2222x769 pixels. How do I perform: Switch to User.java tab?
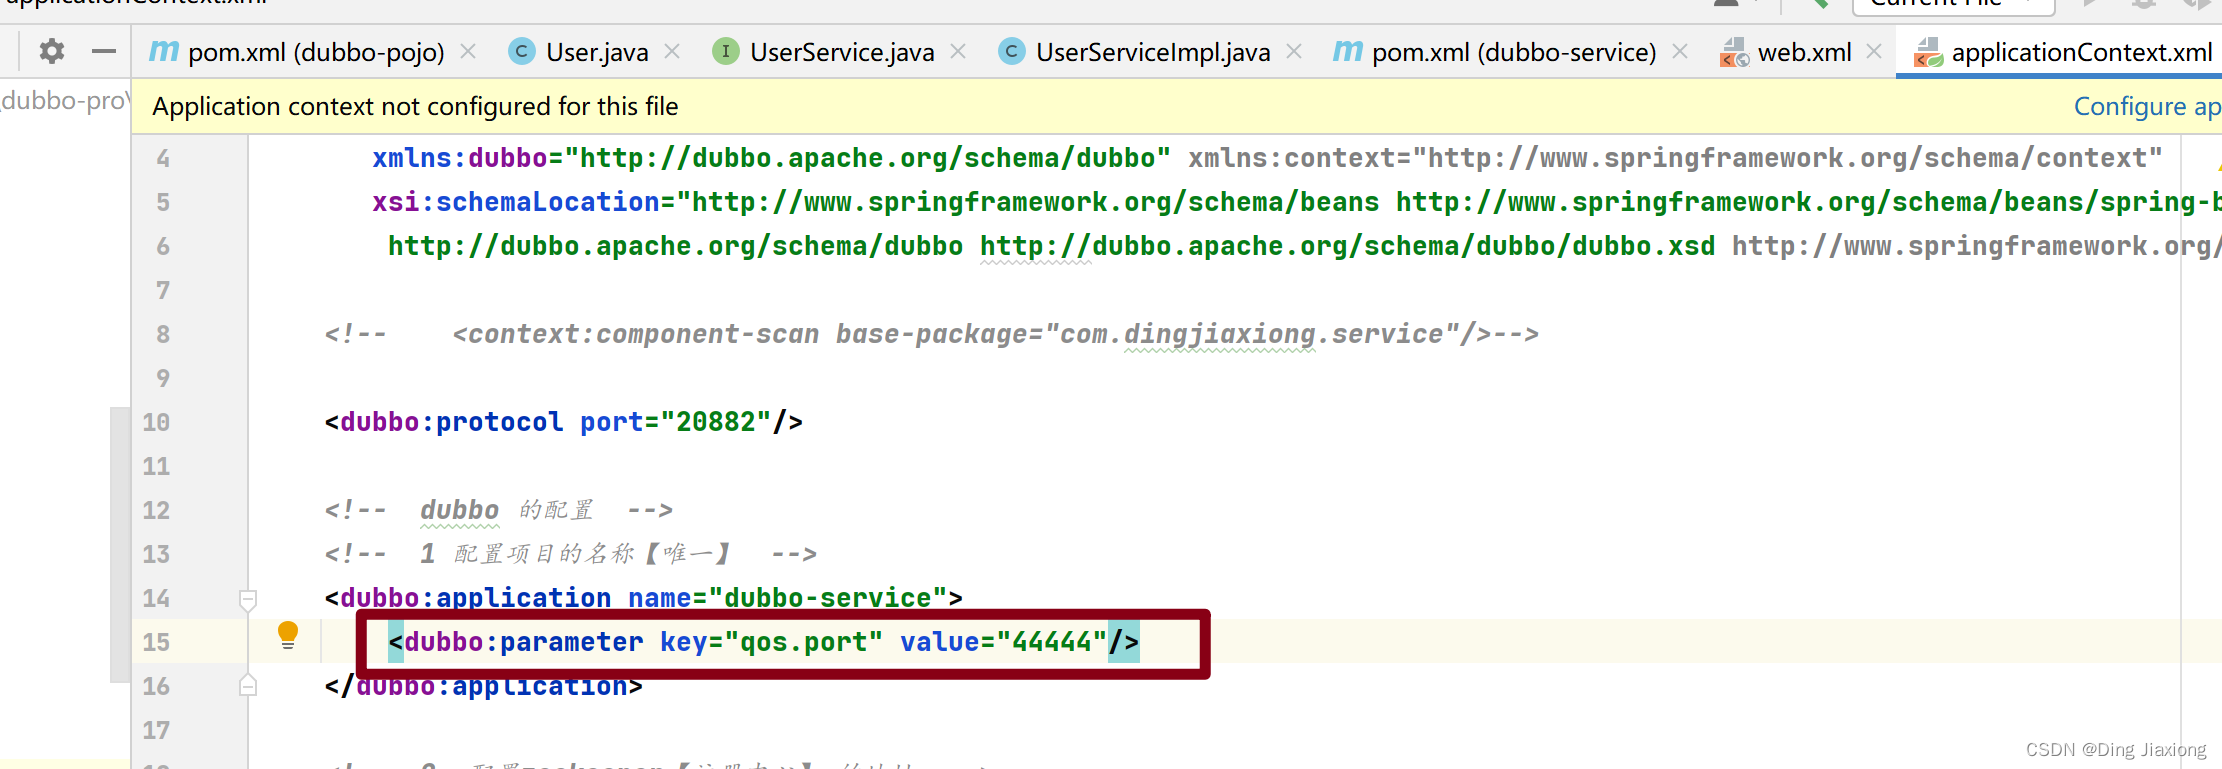(x=597, y=52)
